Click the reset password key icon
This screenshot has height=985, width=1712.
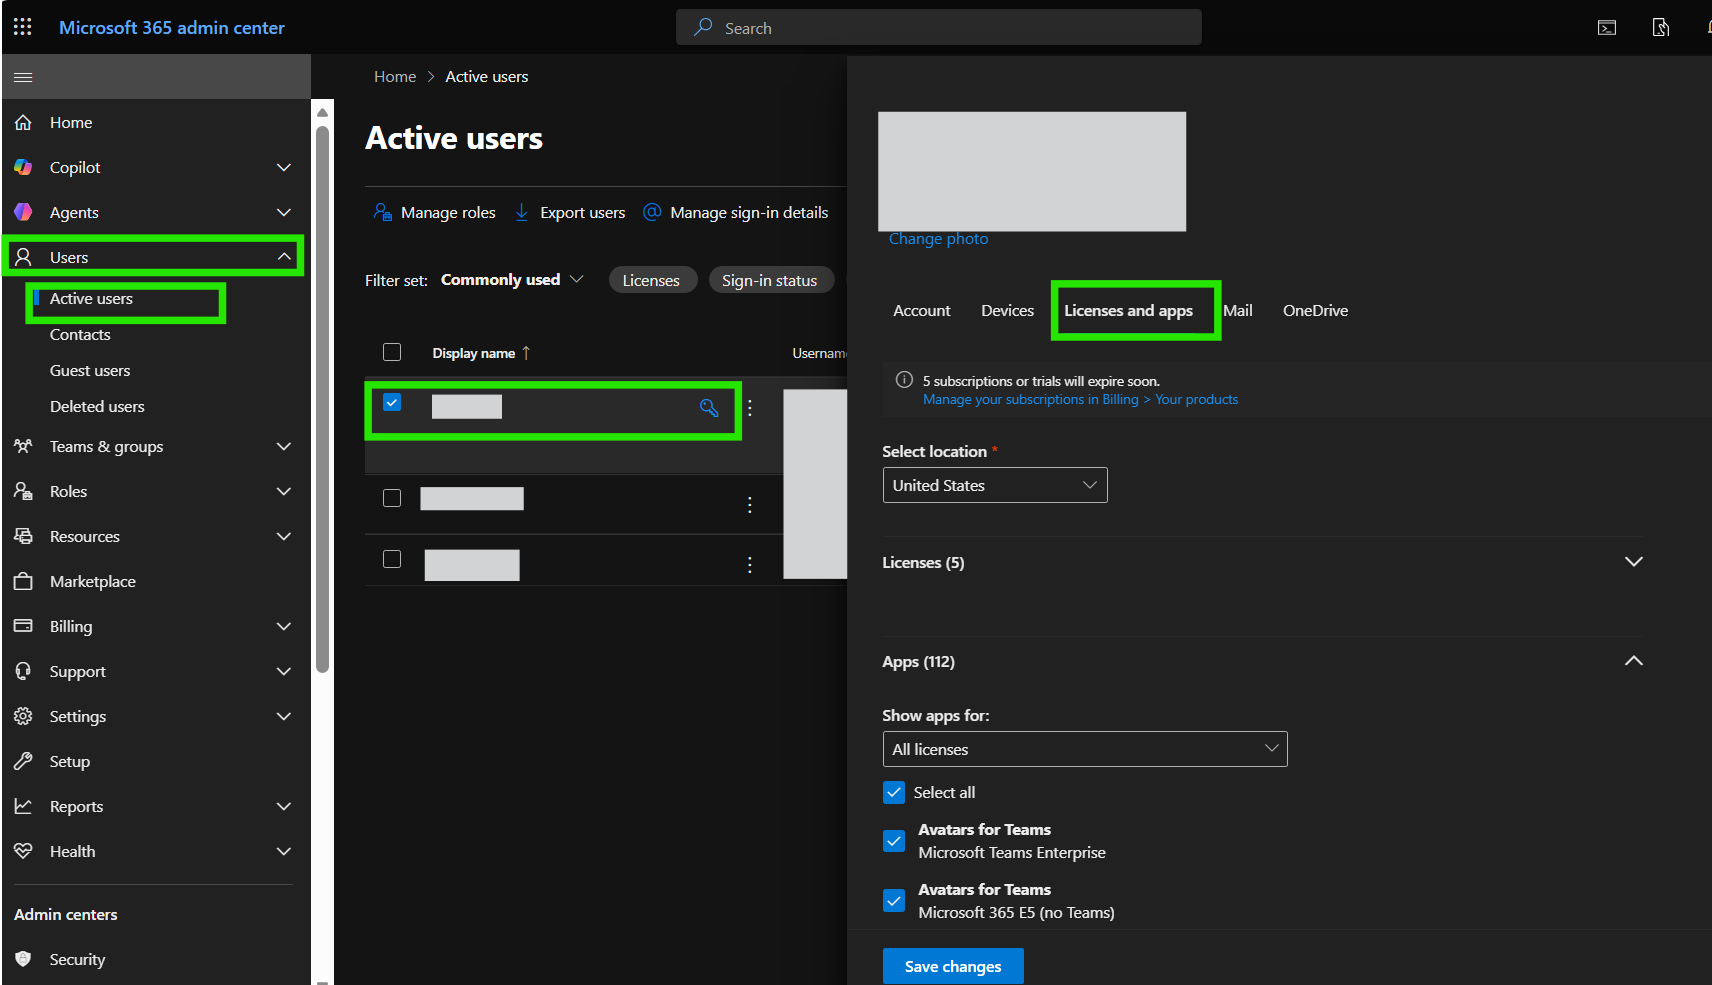click(709, 407)
